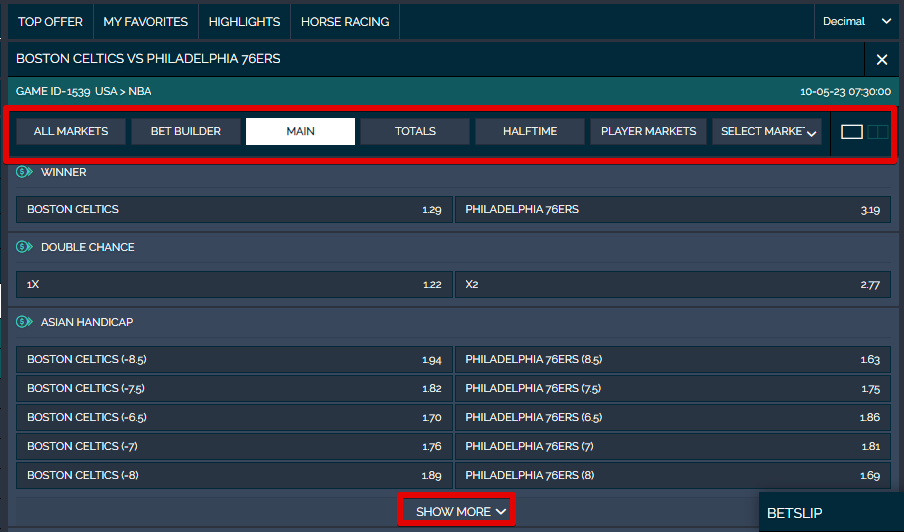Select Philadelphia 76ers (6.5) handicap
The width and height of the screenshot is (904, 532).
673,417
